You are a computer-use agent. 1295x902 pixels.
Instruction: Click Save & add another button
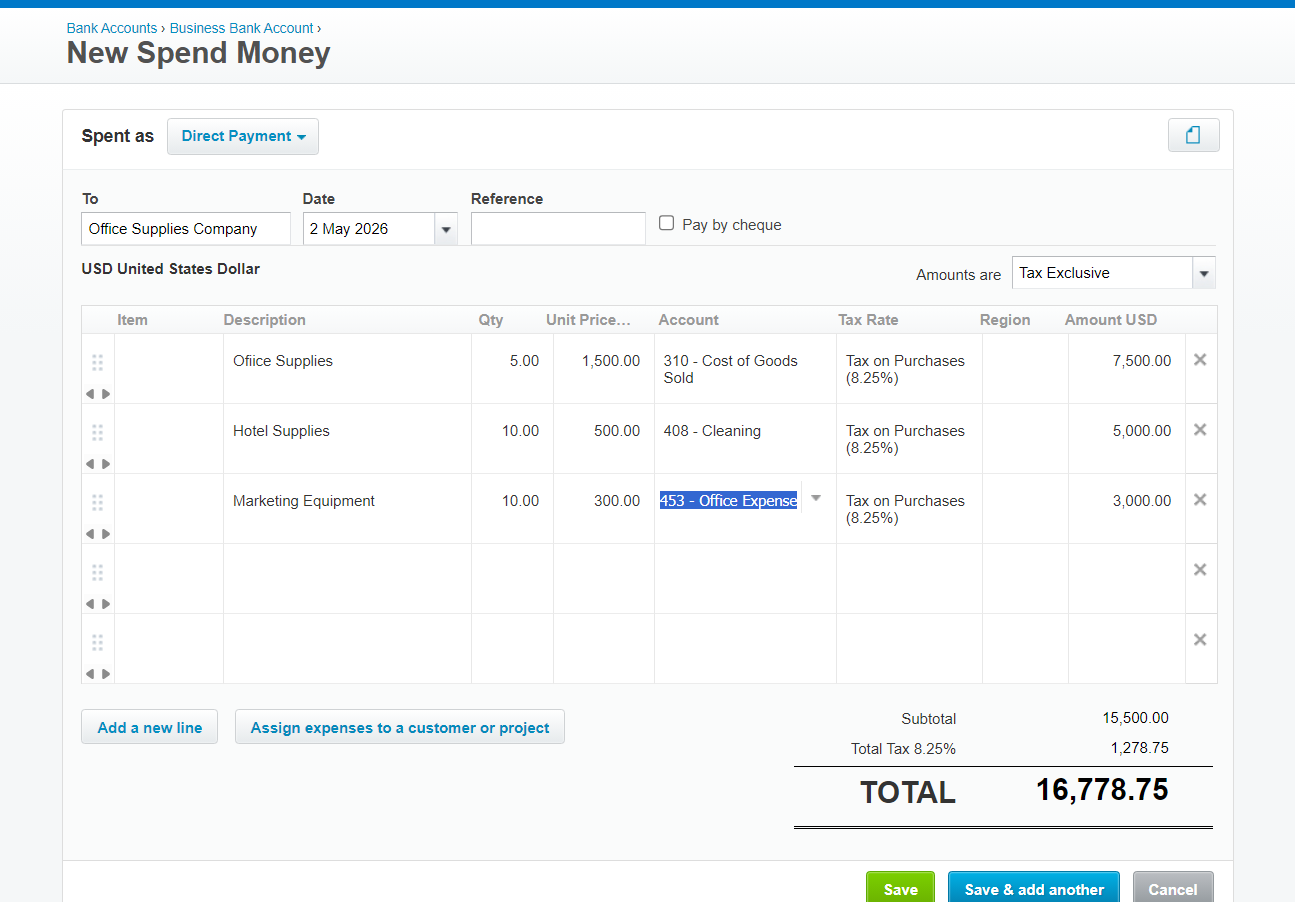[1034, 889]
